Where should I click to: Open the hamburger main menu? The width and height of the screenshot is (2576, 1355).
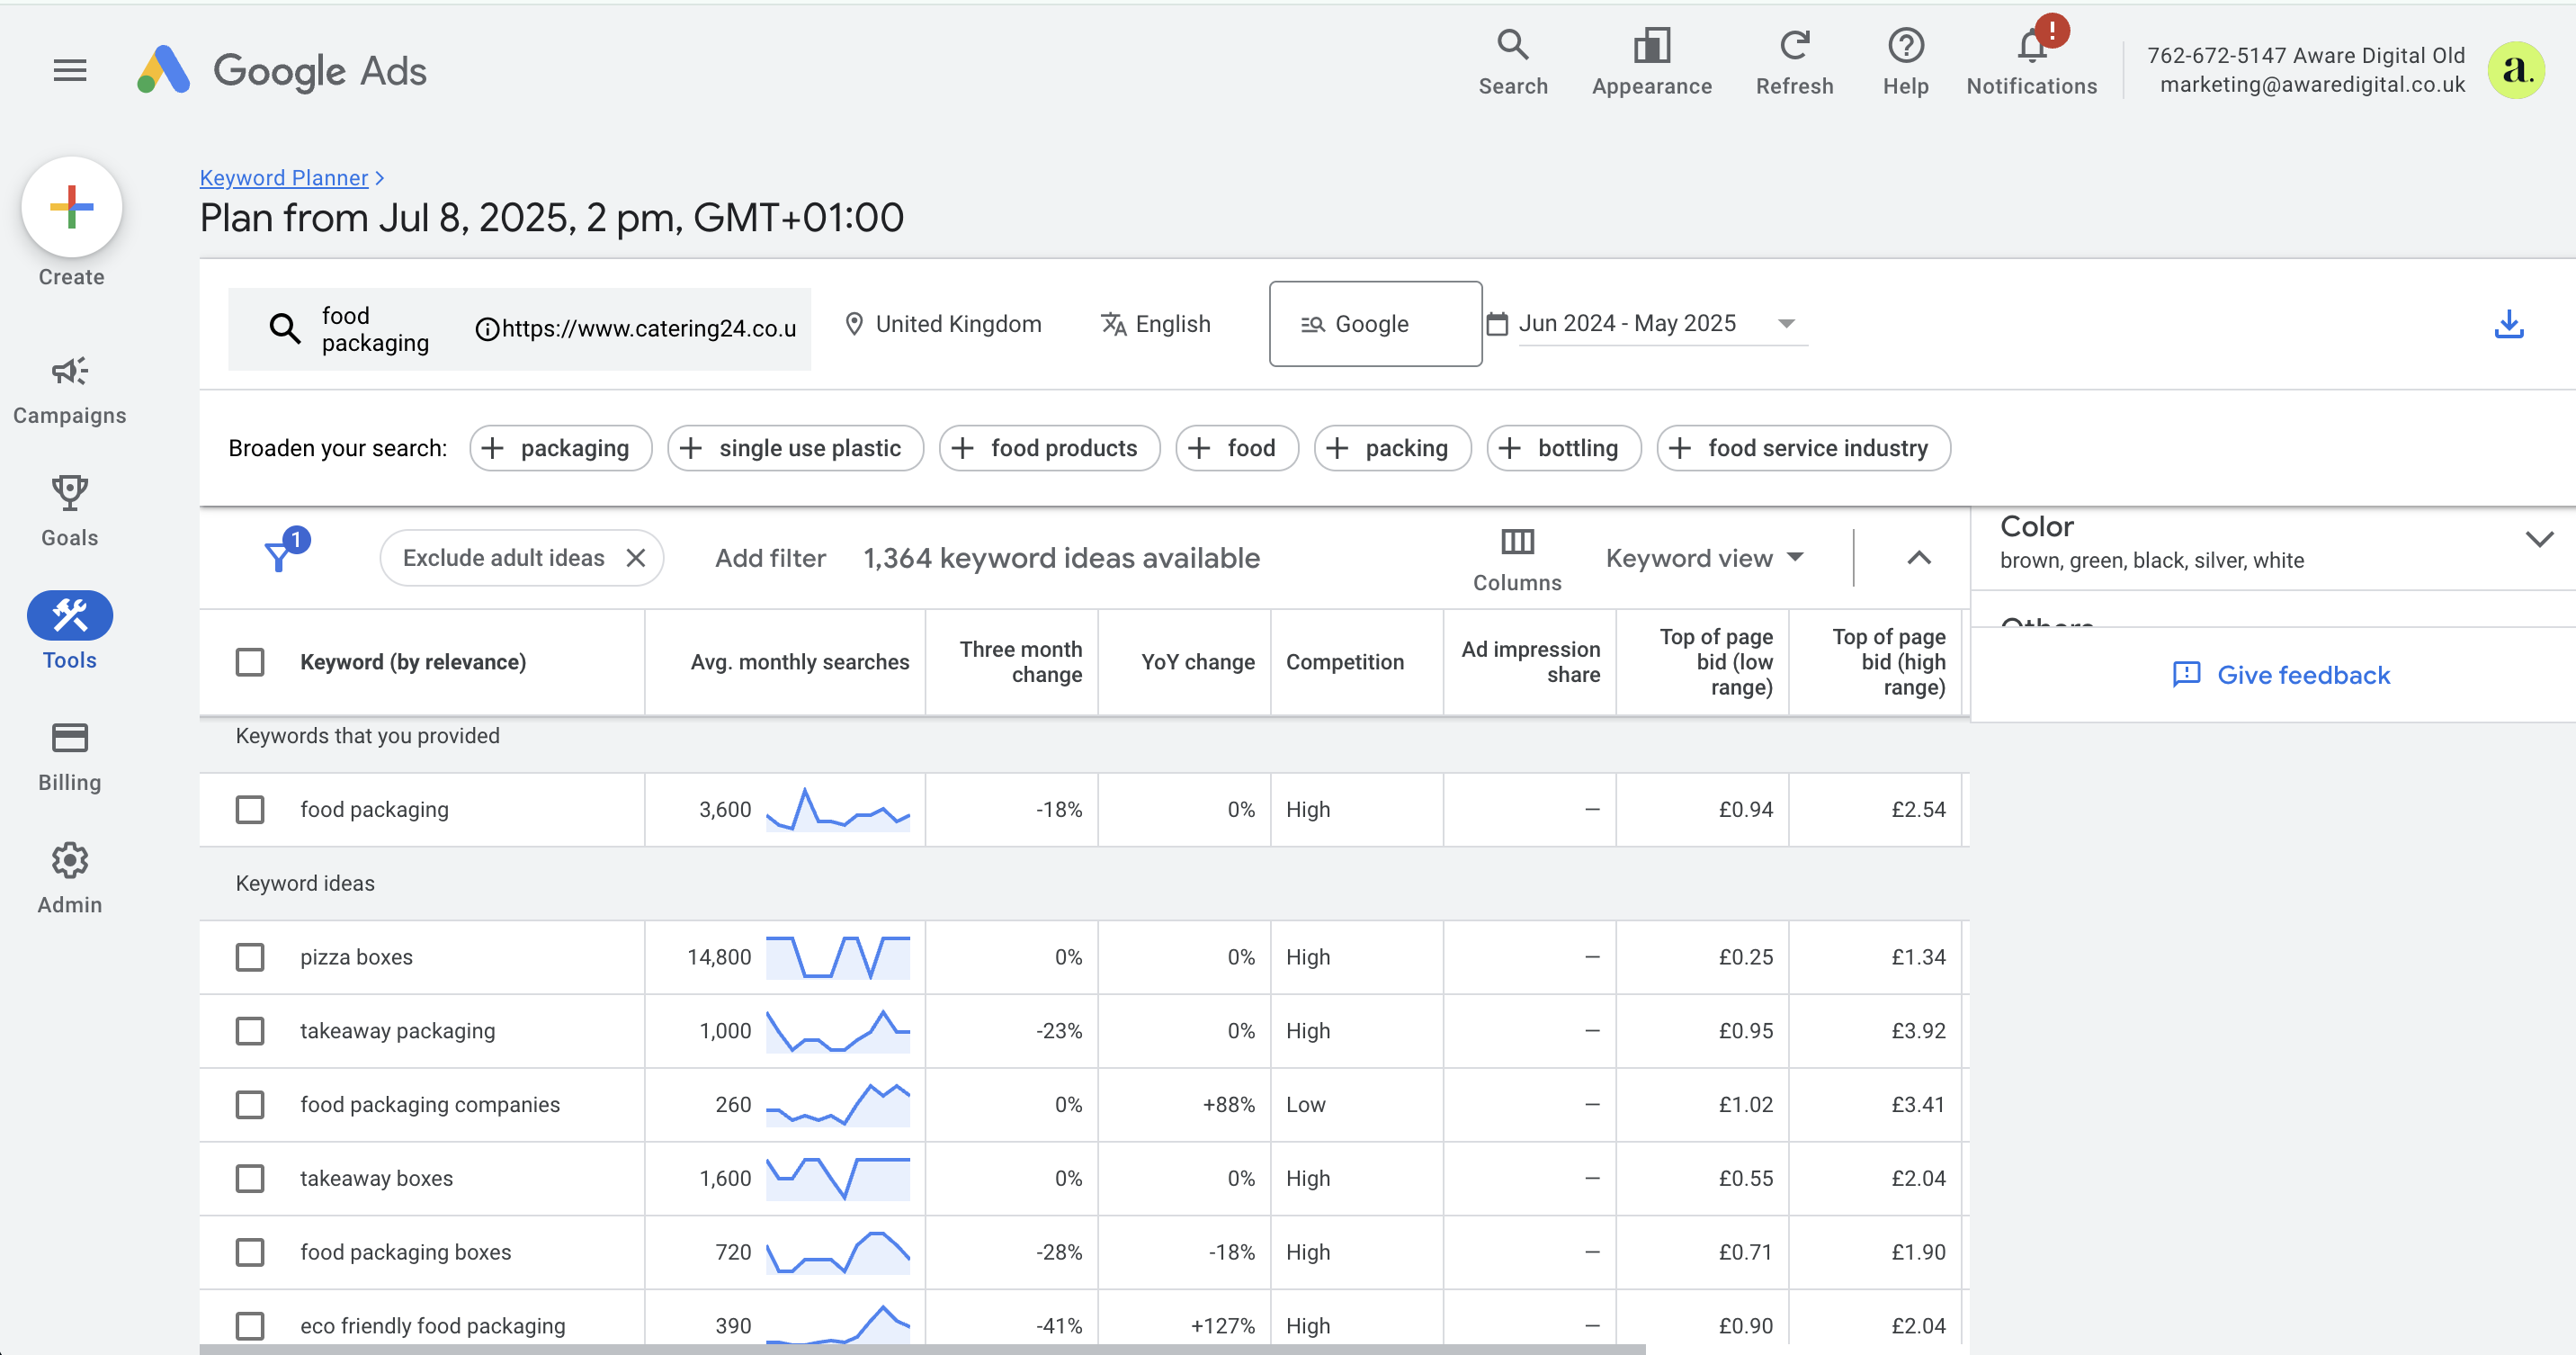(x=70, y=70)
